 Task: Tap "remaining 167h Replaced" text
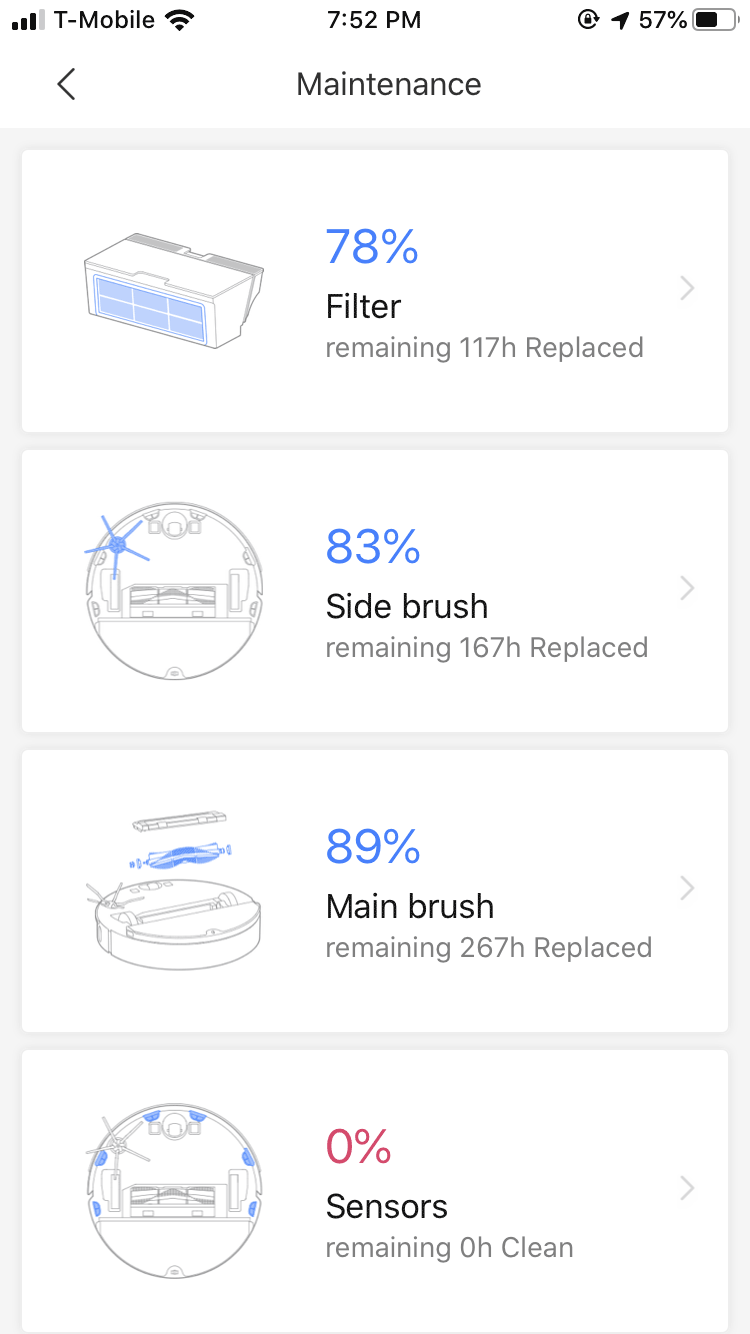[x=487, y=648]
